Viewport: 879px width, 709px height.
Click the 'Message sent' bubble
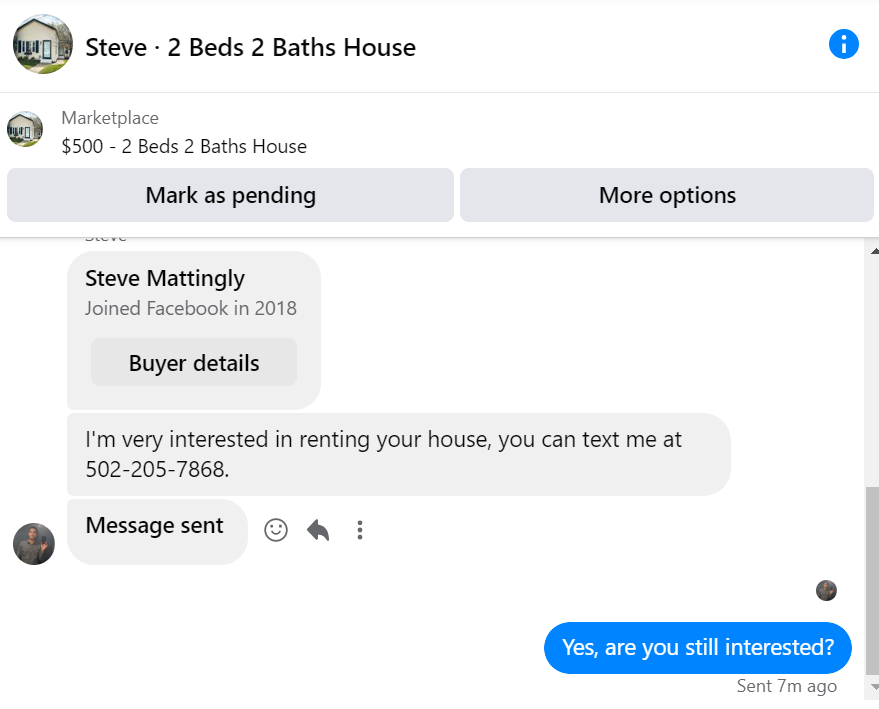156,527
